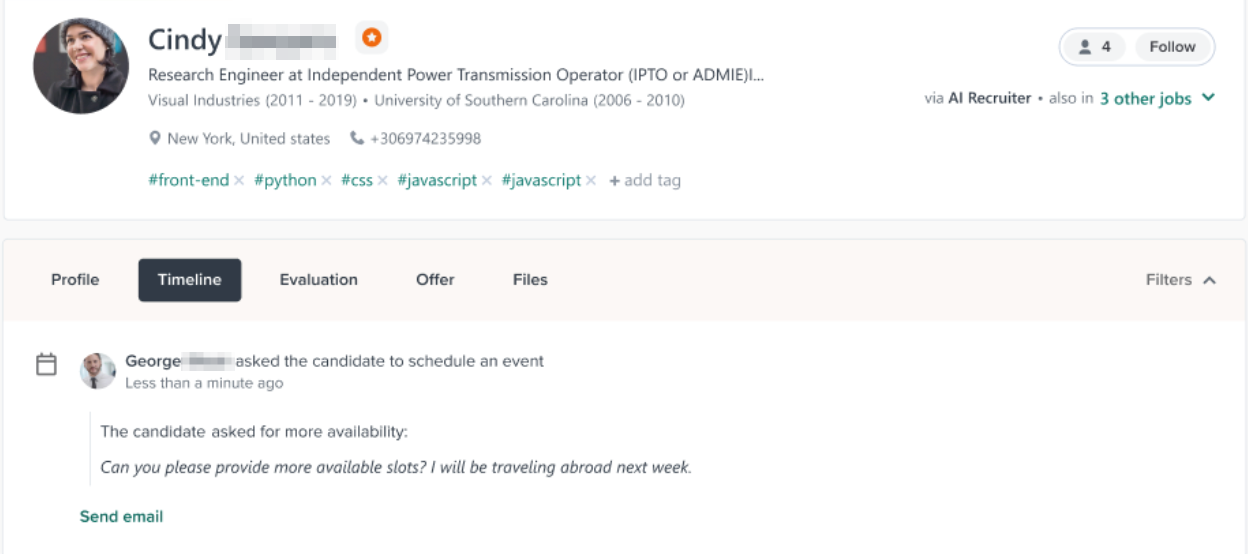Click the Send email link
Screen dimensions: 1248x554
(121, 517)
